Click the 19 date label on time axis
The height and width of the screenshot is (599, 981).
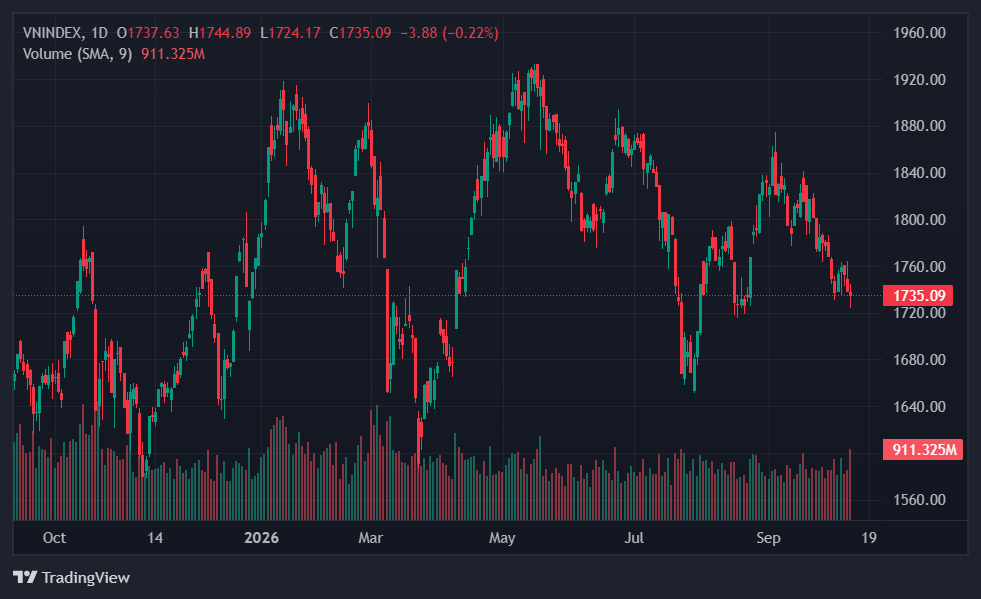tap(869, 538)
